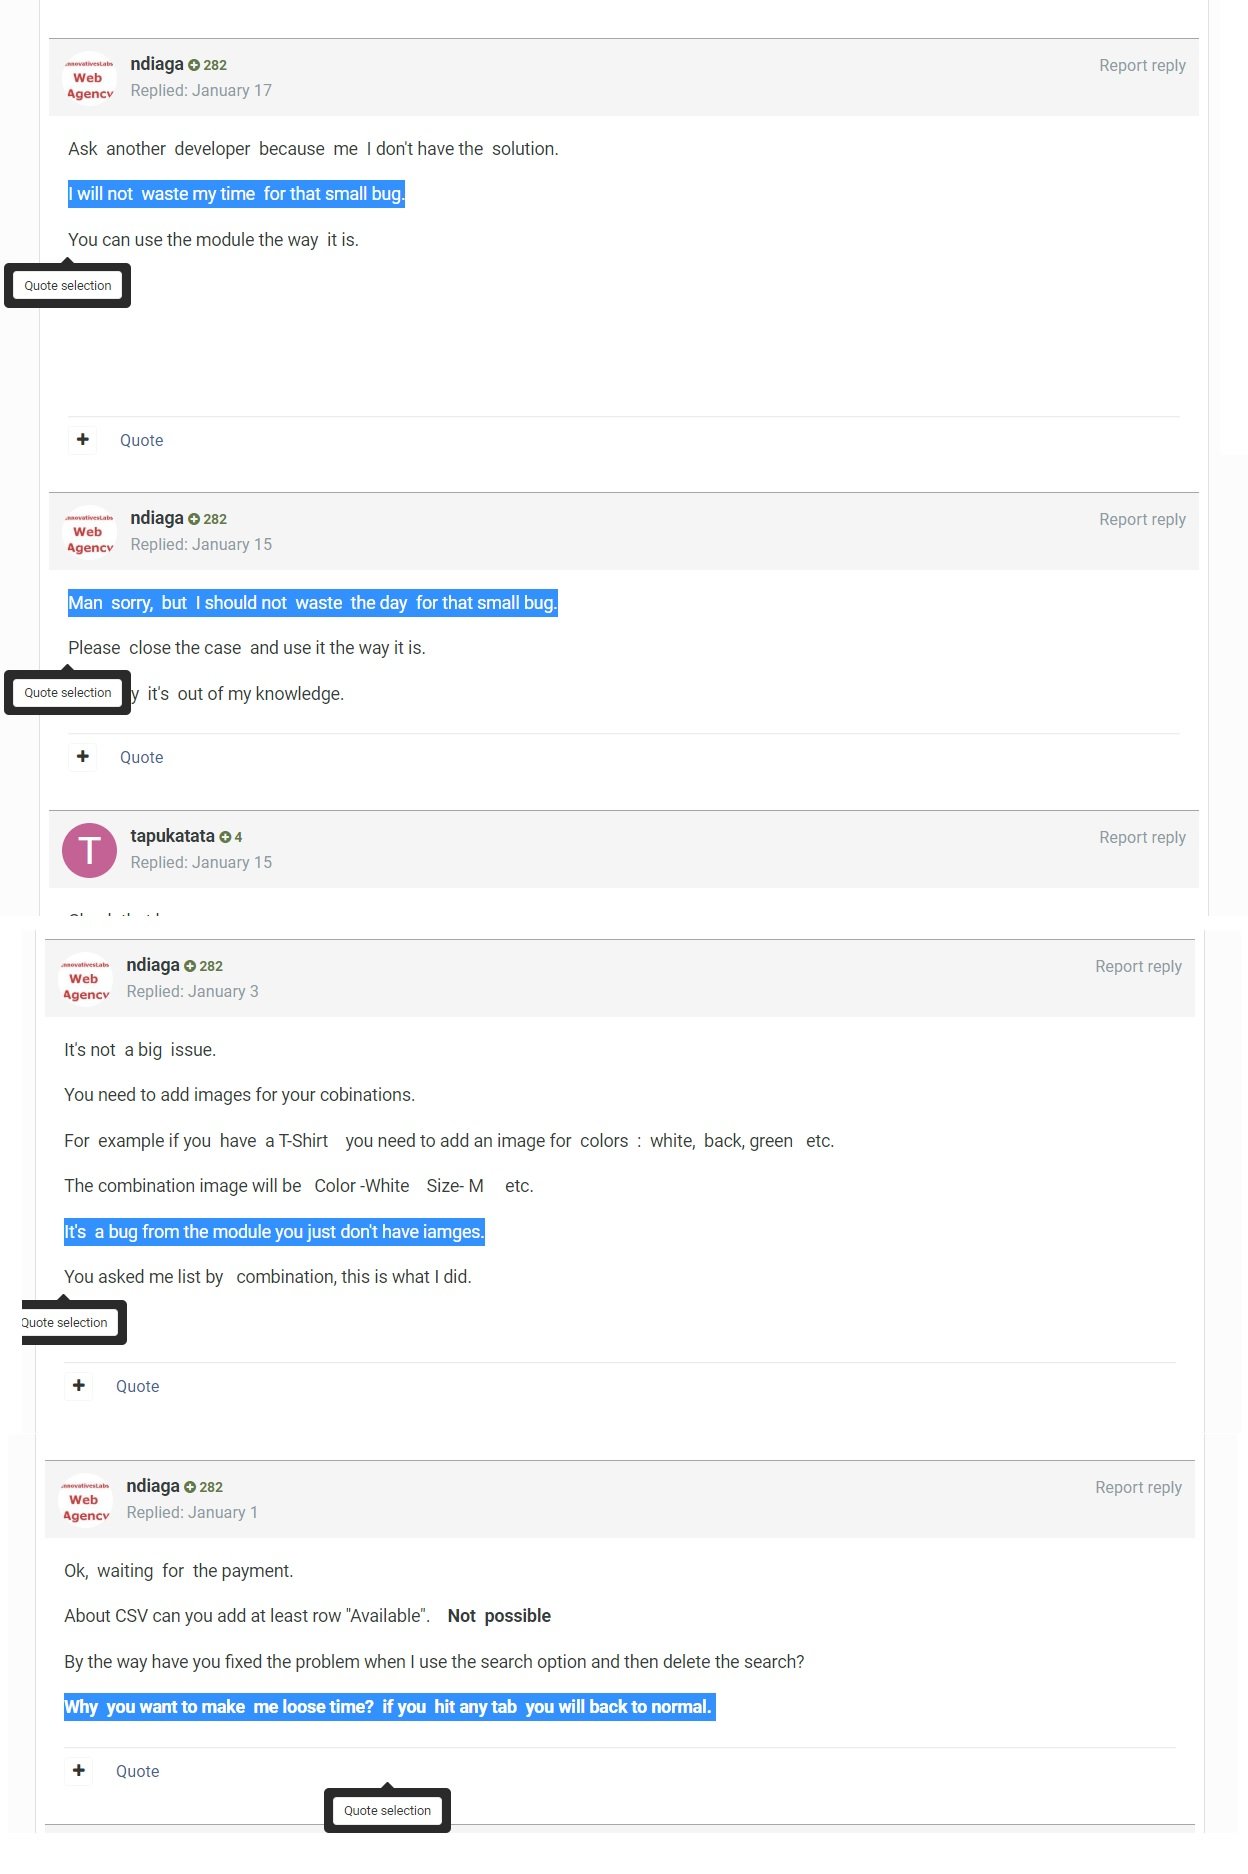Click the 282 reputation badge on January 17 reply
This screenshot has height=1874, width=1248.
coord(208,65)
